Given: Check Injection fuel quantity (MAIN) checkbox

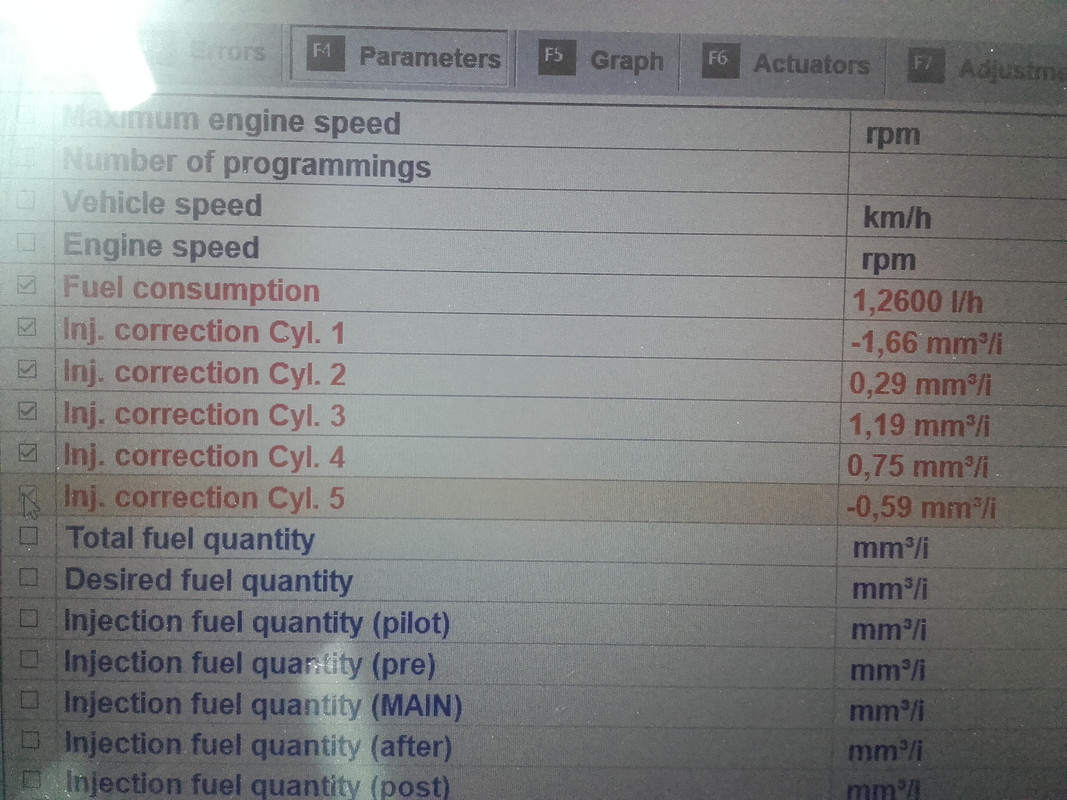Looking at the screenshot, I should (30, 699).
